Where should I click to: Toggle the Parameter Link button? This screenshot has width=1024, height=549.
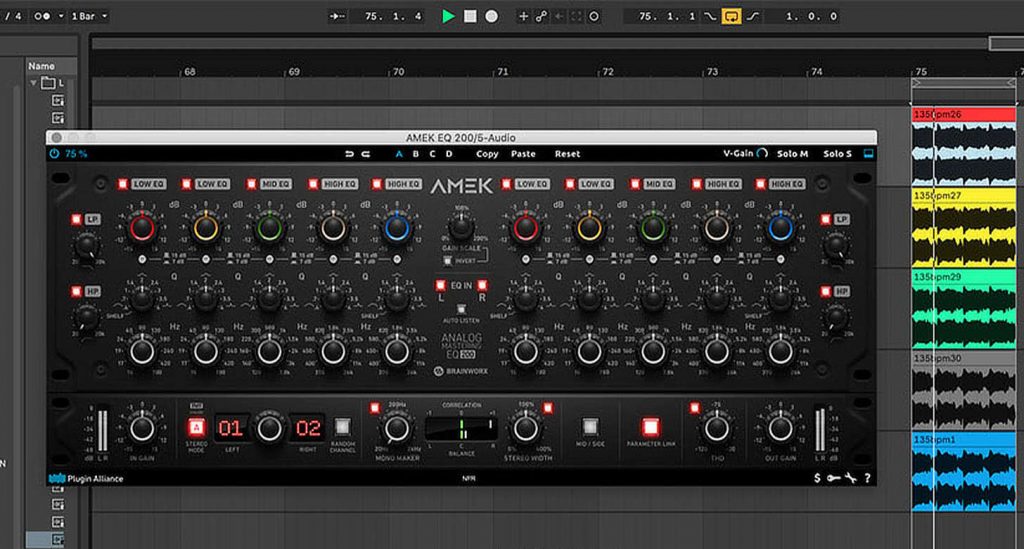point(650,427)
